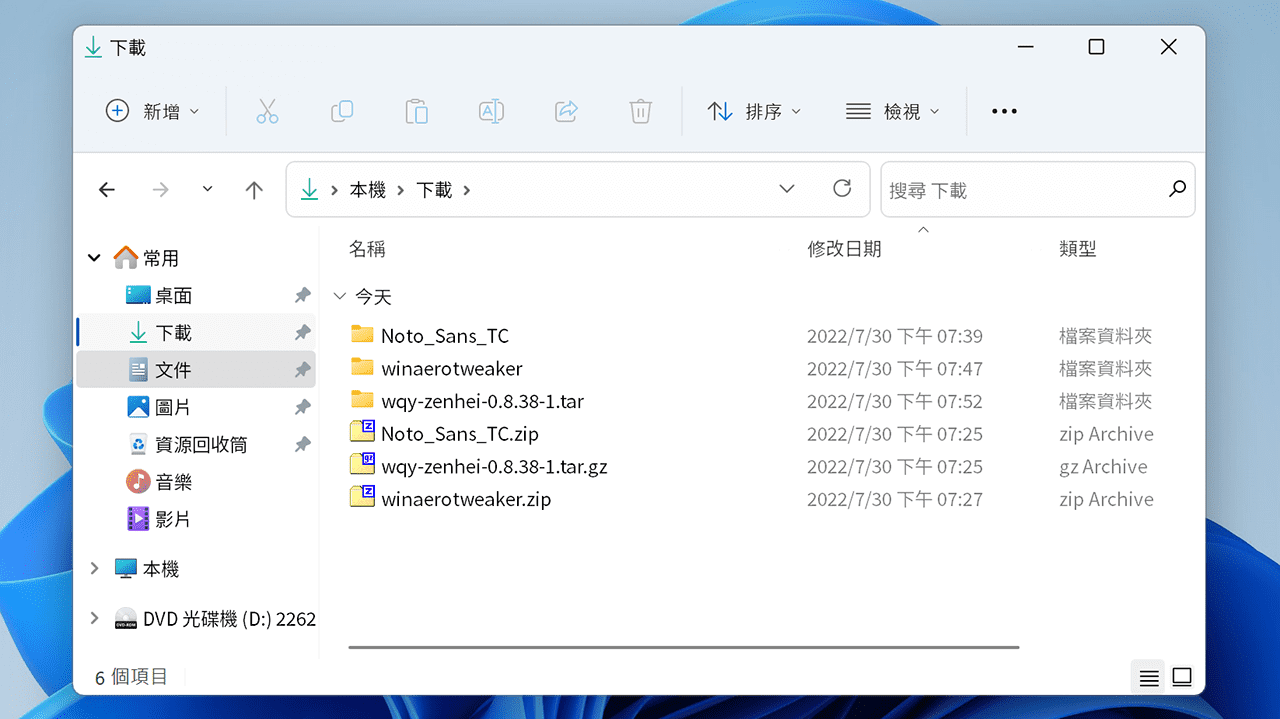Click the Refresh icon in address bar

click(x=841, y=189)
